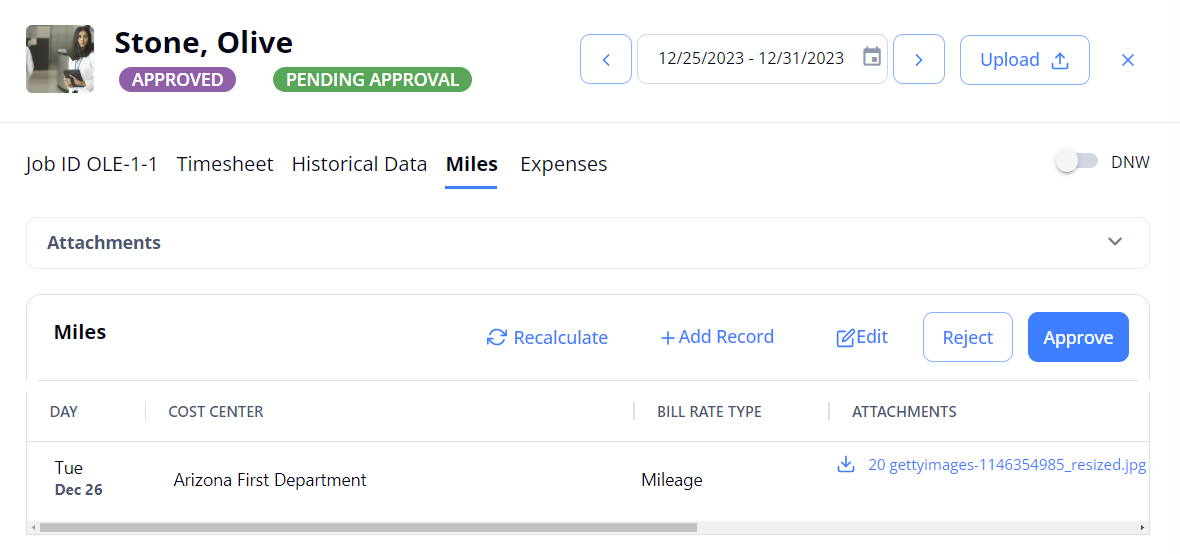Click the Edit pencil icon
Image resolution: width=1180 pixels, height=554 pixels.
click(845, 337)
